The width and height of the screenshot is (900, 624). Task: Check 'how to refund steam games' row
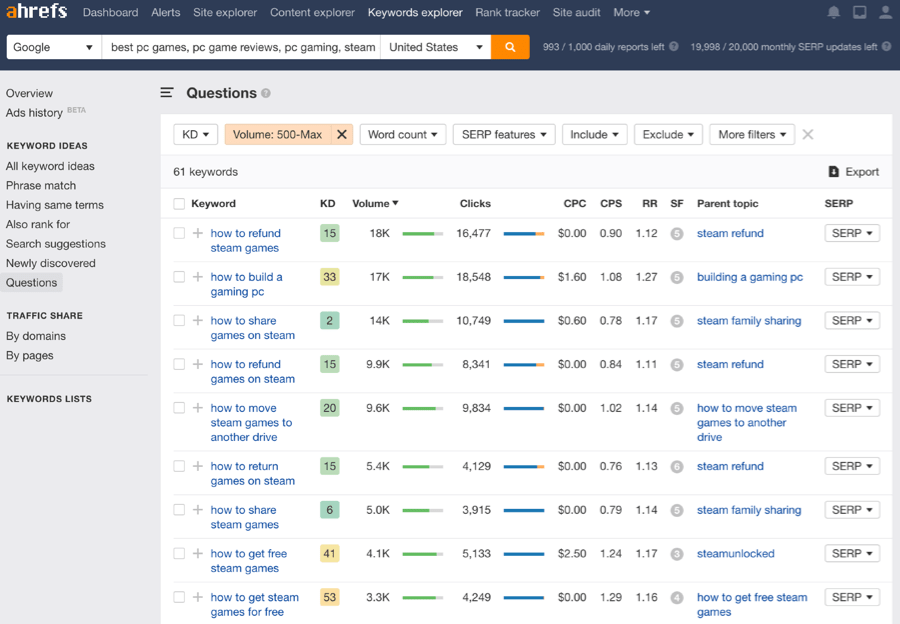(179, 233)
